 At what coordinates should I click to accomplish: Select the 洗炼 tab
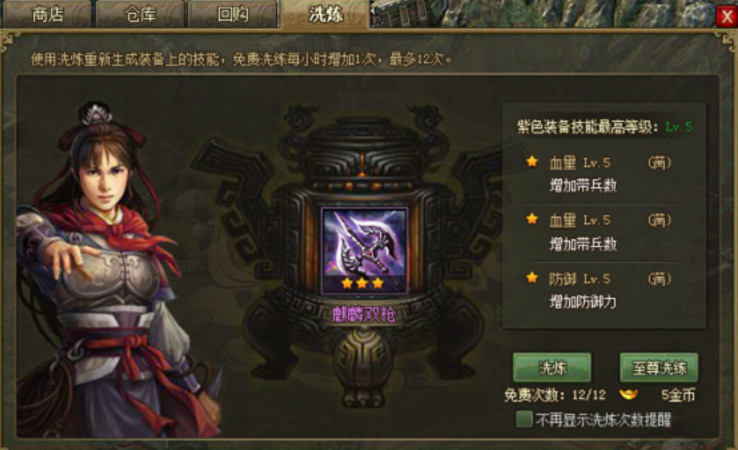[325, 14]
